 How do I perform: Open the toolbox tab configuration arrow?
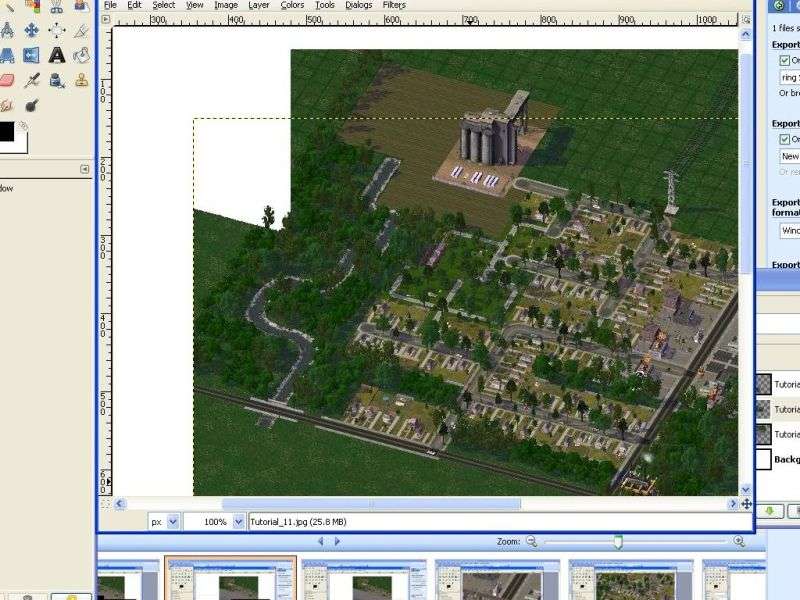point(84,170)
